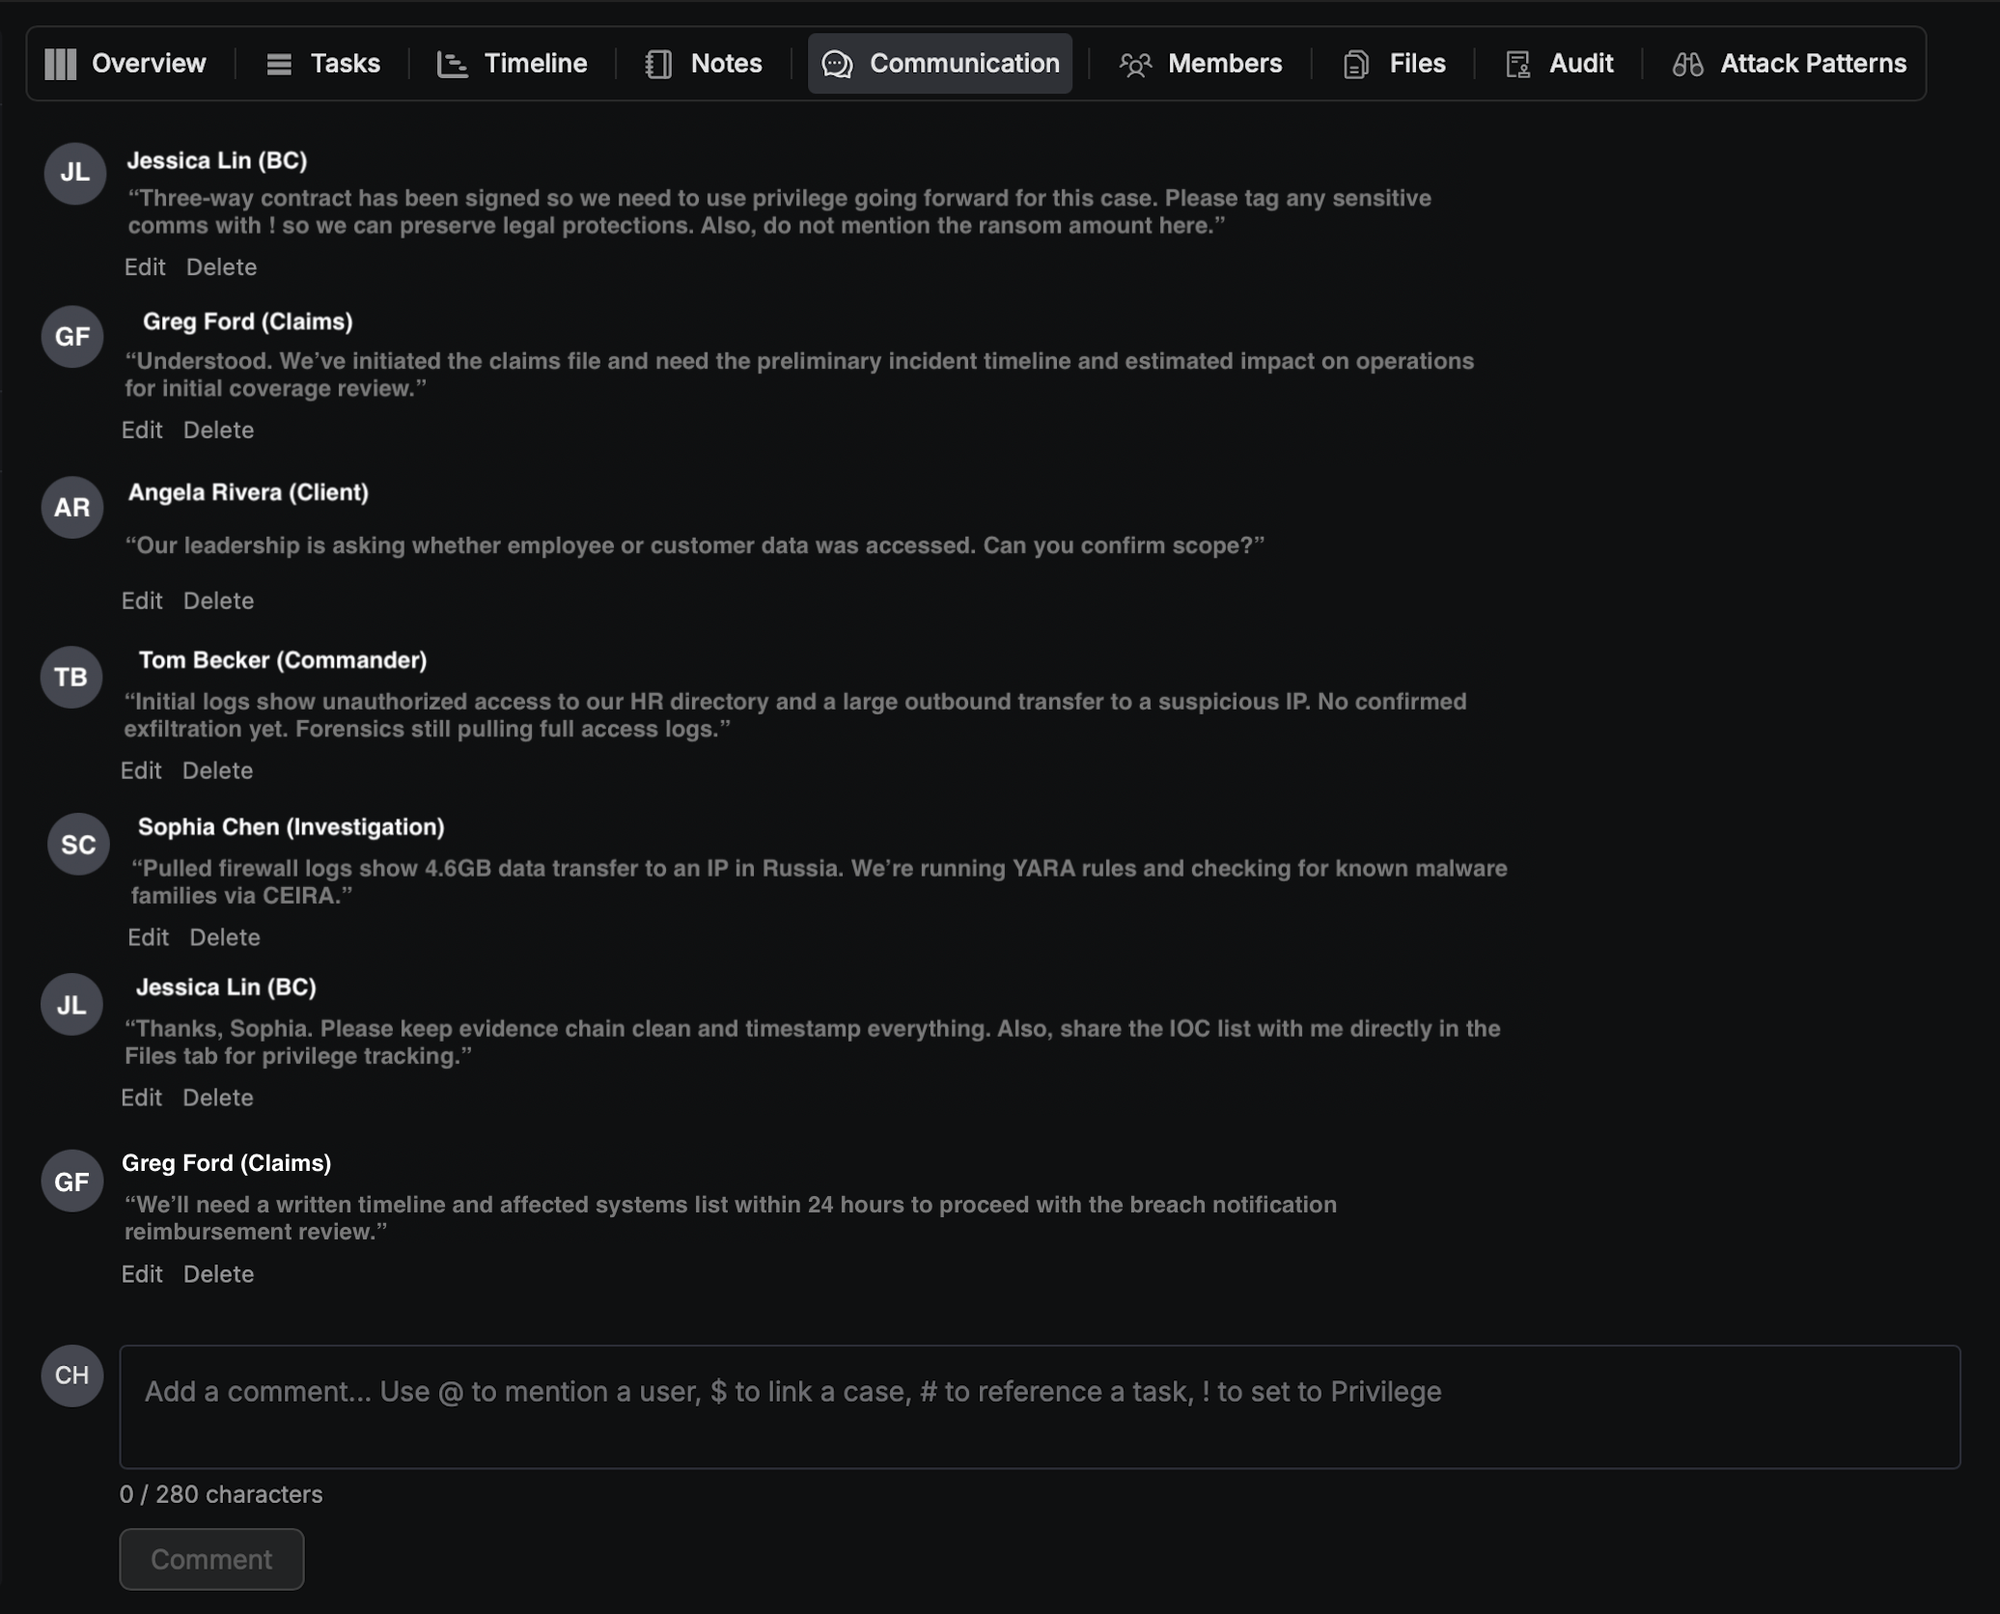Screen dimensions: 2000x1614
Task: Click the CH user avatar
Action: [72, 1376]
